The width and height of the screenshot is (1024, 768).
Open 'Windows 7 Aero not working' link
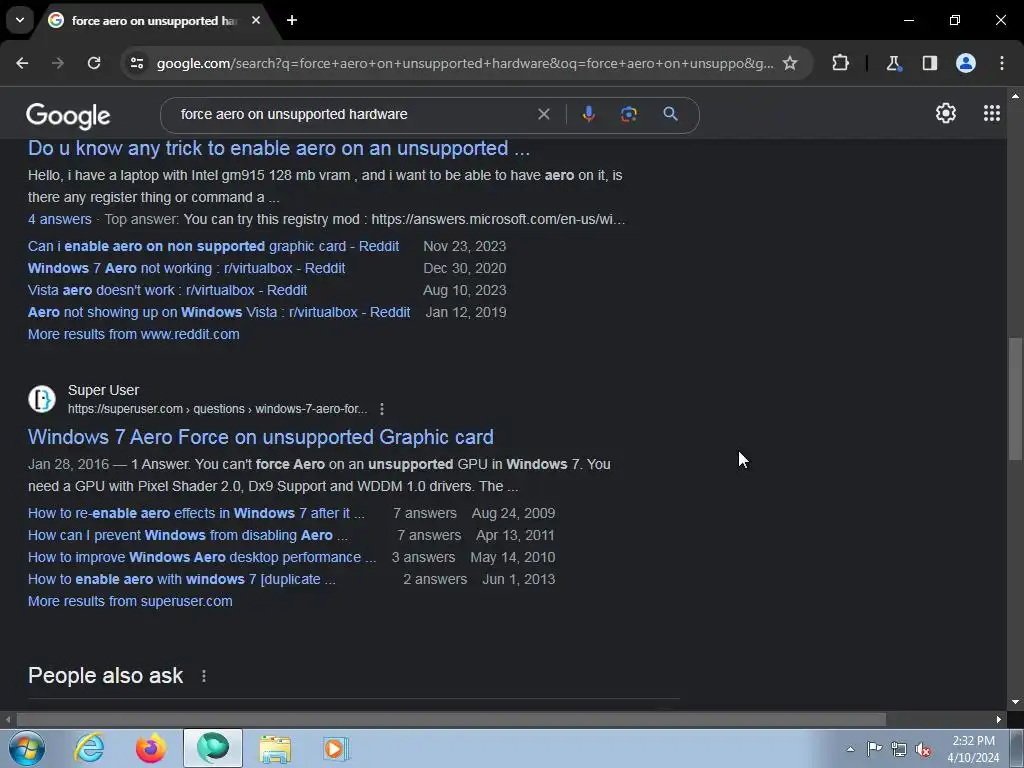point(187,268)
